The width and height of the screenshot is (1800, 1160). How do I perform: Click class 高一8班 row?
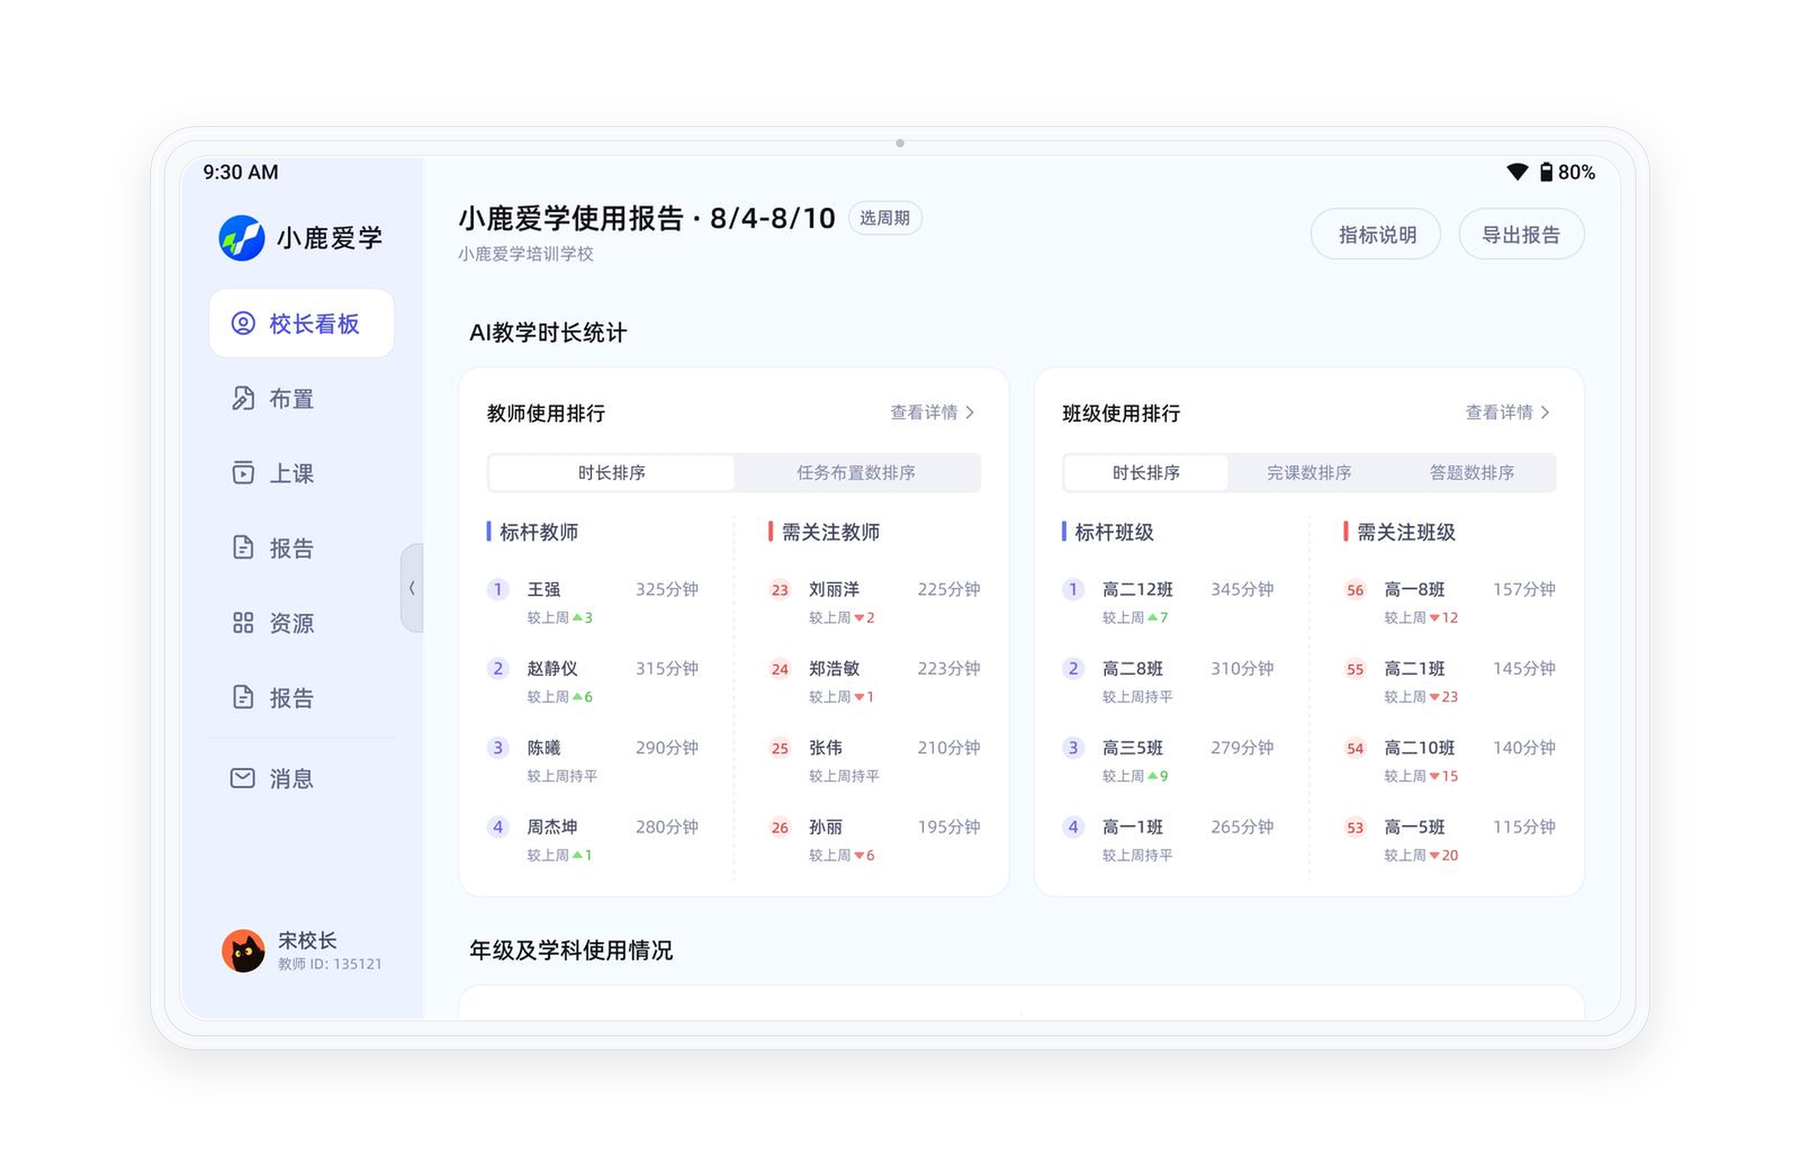click(1450, 602)
